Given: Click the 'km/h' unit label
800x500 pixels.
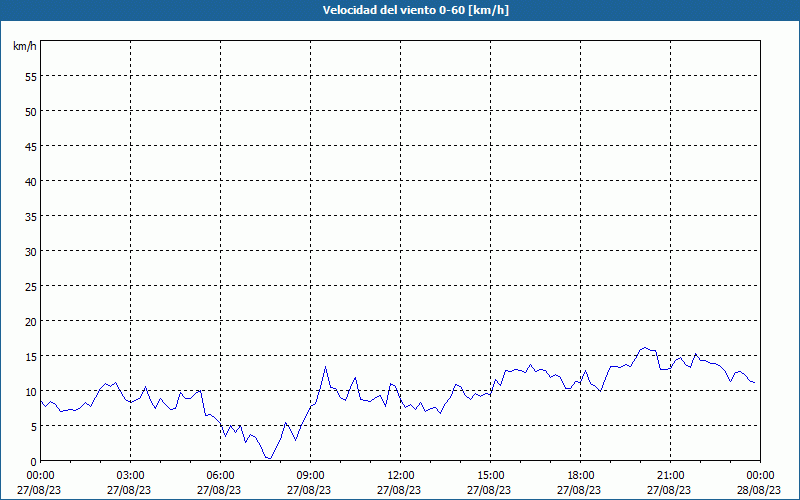Looking at the screenshot, I should 25,46.
